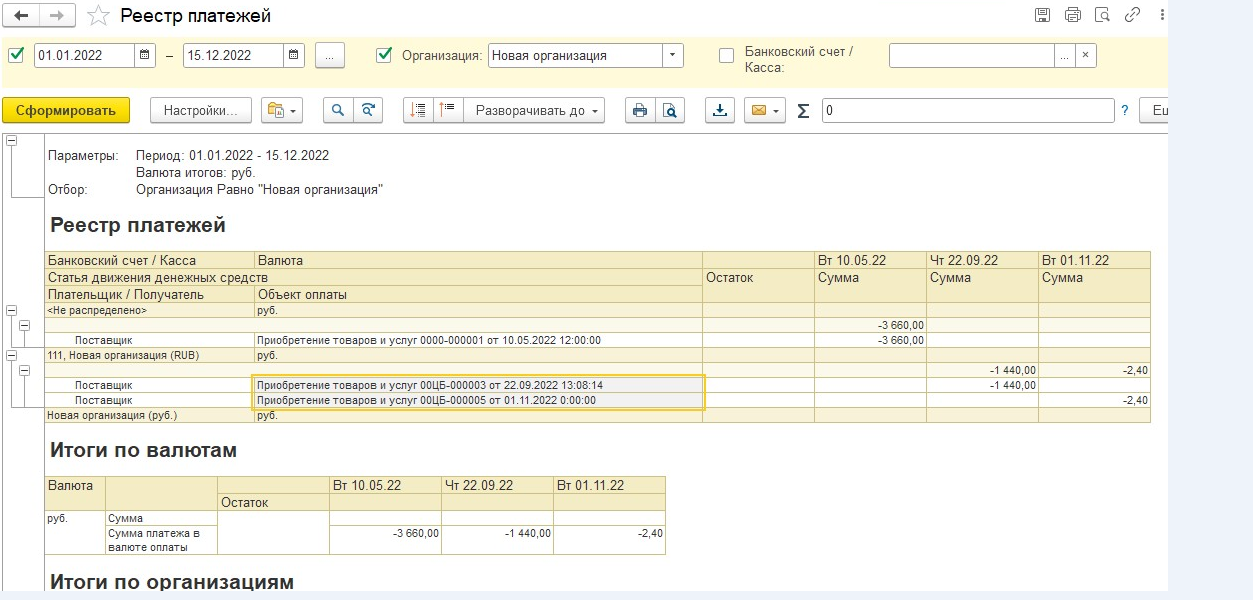The width and height of the screenshot is (1253, 600).
Task: Open the Организация dropdown list
Action: click(672, 56)
